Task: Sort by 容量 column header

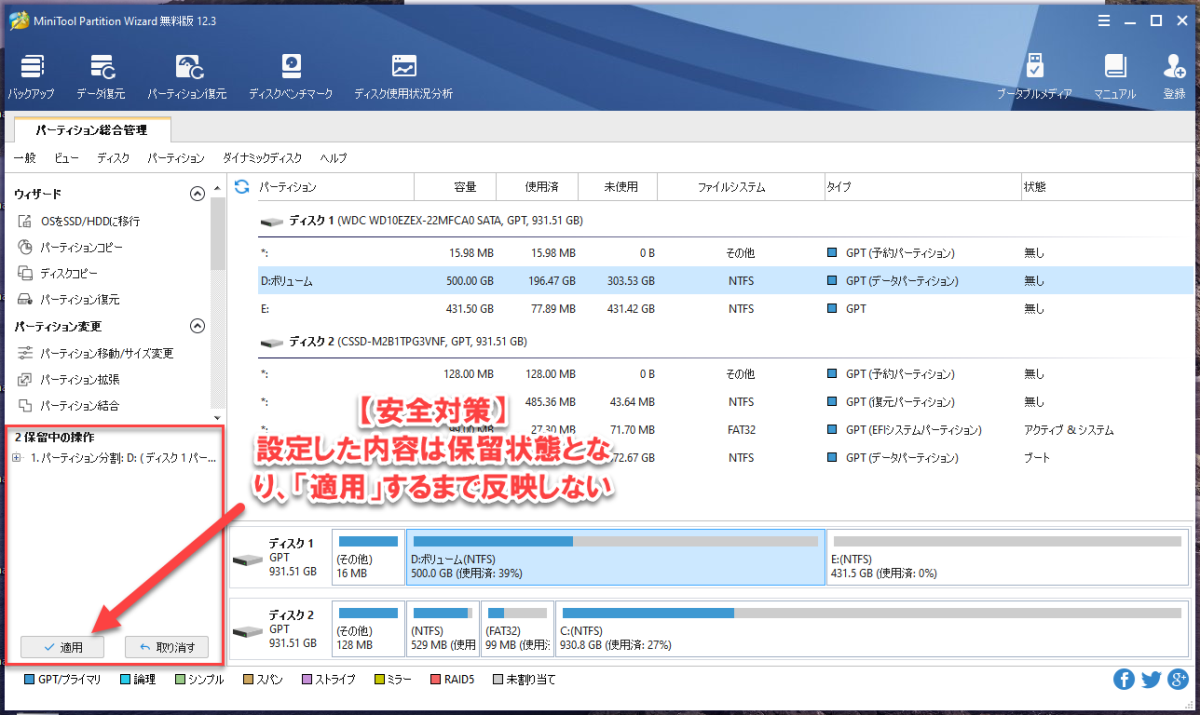Action: 457,187
